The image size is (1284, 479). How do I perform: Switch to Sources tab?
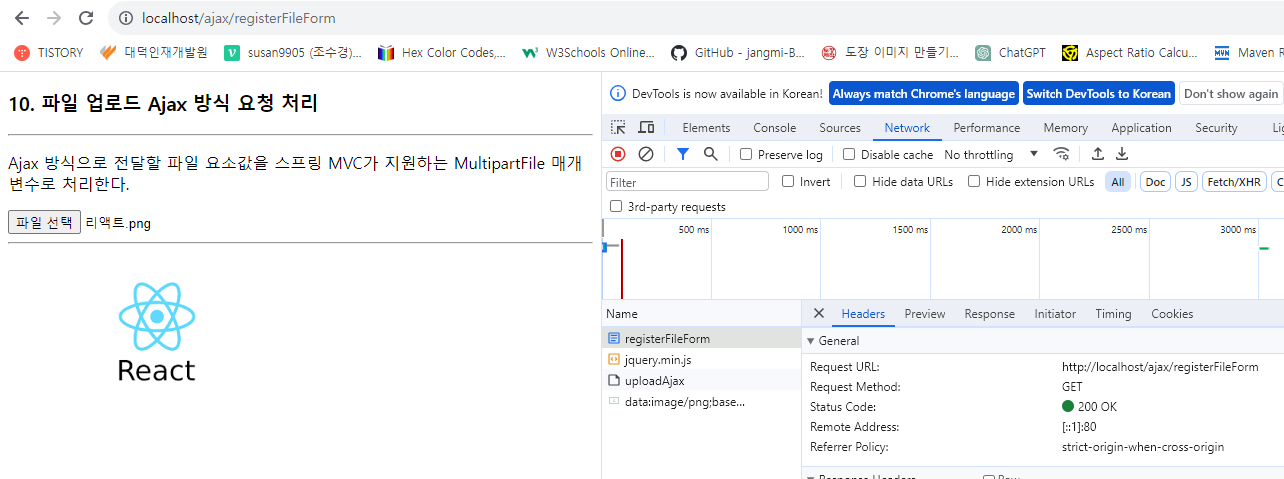click(x=840, y=128)
